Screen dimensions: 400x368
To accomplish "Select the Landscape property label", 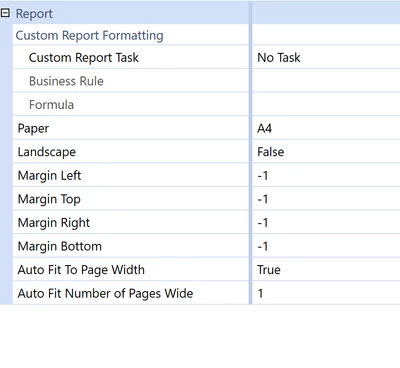I will coord(47,152).
